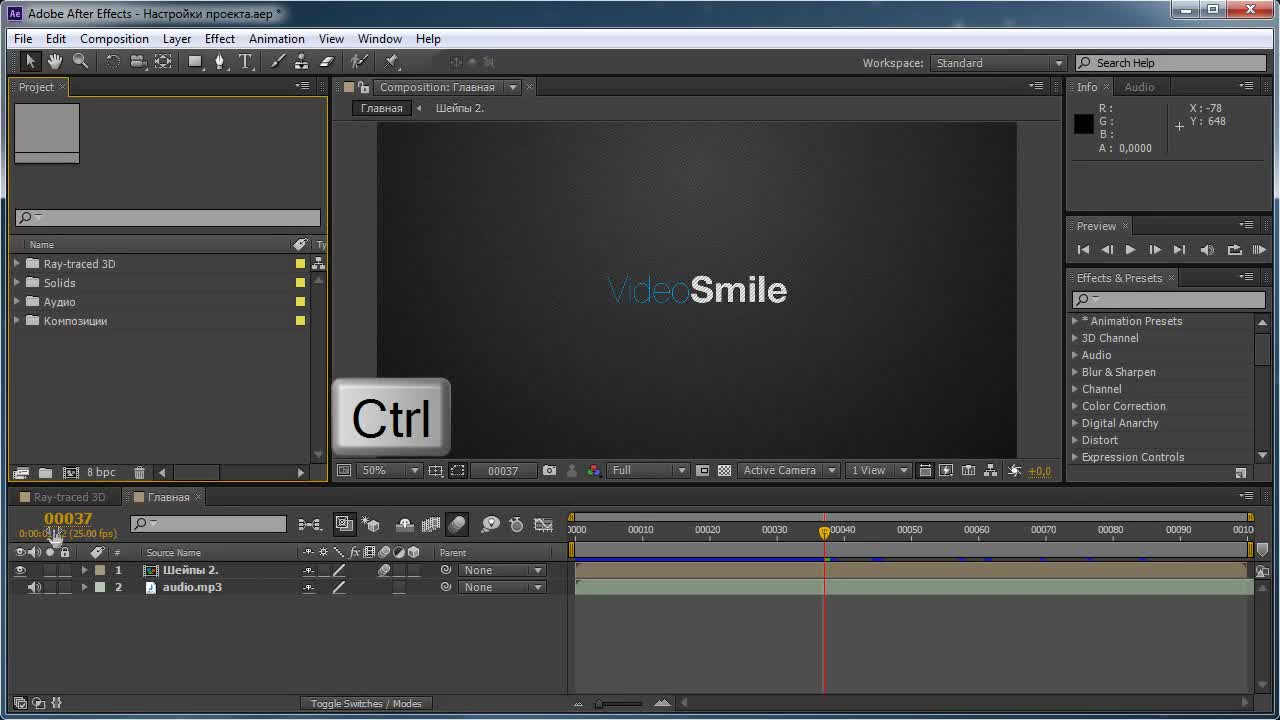Twirl open audio.mp3 layer properties
The height and width of the screenshot is (720, 1280).
pos(84,587)
